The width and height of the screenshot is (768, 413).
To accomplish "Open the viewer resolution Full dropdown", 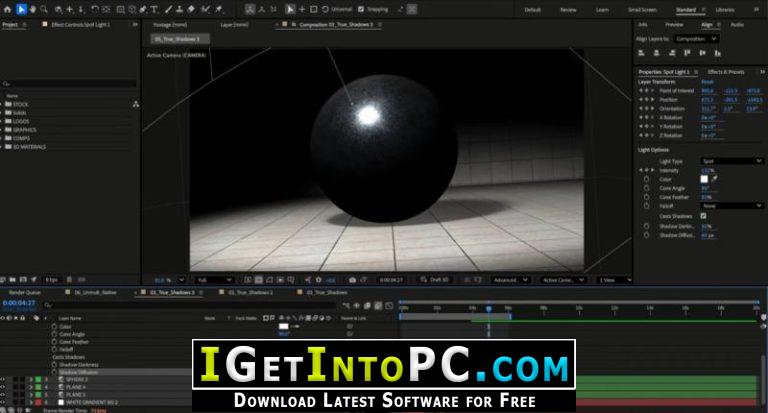I will click(214, 280).
